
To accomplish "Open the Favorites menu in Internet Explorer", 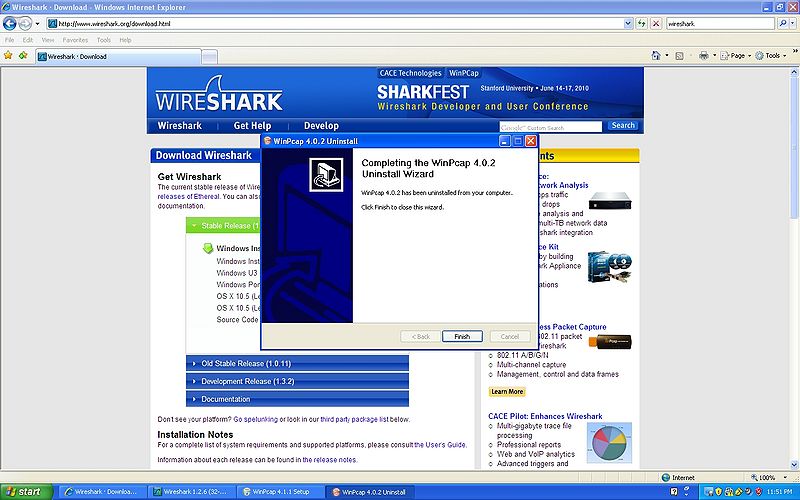I will 75,40.
